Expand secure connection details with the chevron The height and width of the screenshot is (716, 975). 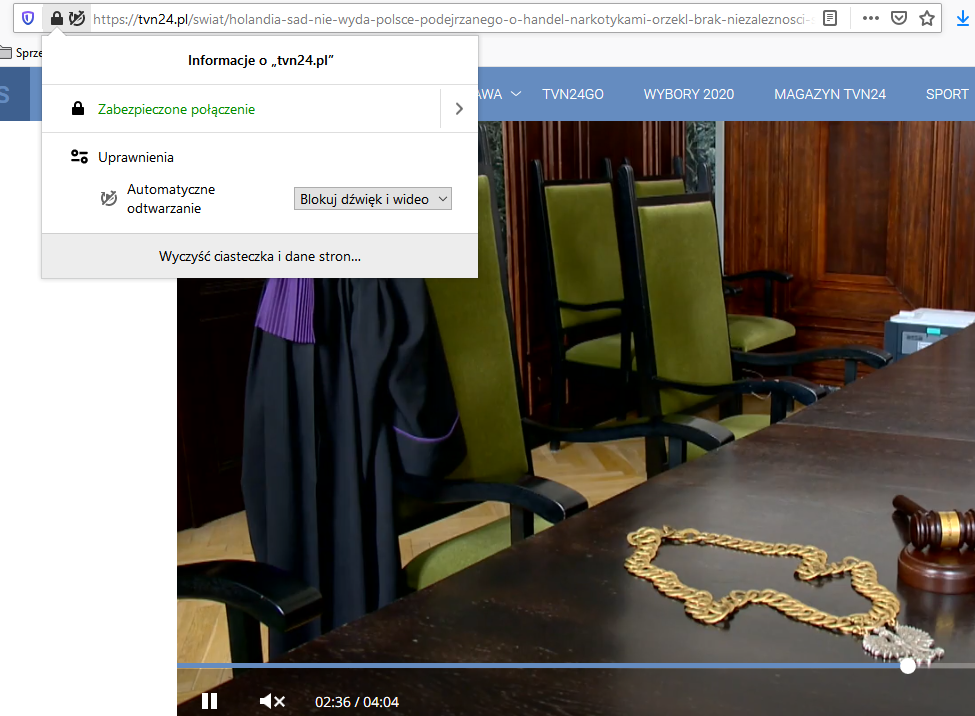tap(459, 109)
